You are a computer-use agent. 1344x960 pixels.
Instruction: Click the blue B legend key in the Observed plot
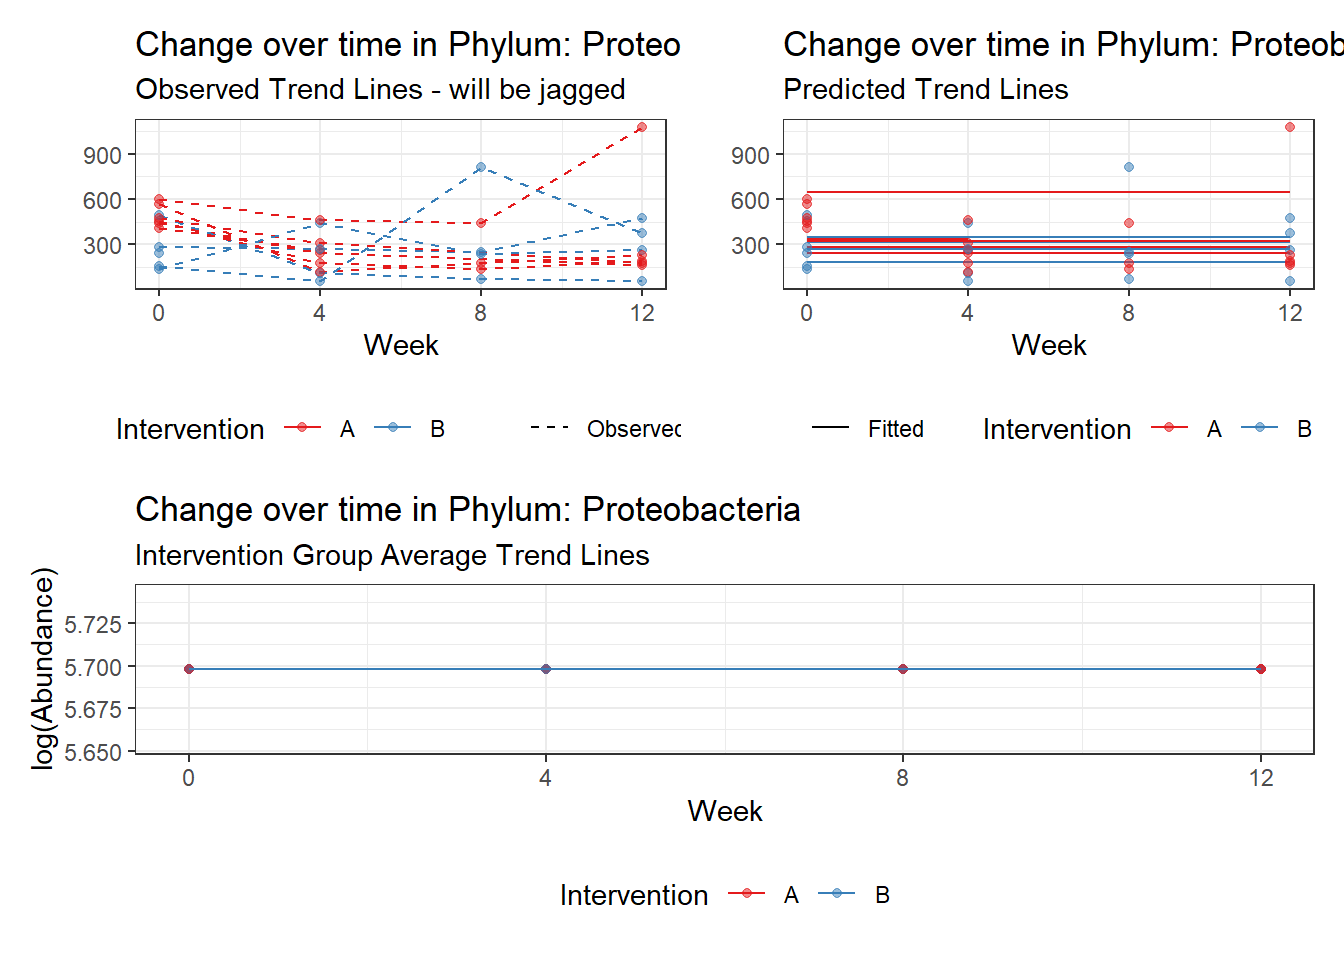[x=392, y=428]
